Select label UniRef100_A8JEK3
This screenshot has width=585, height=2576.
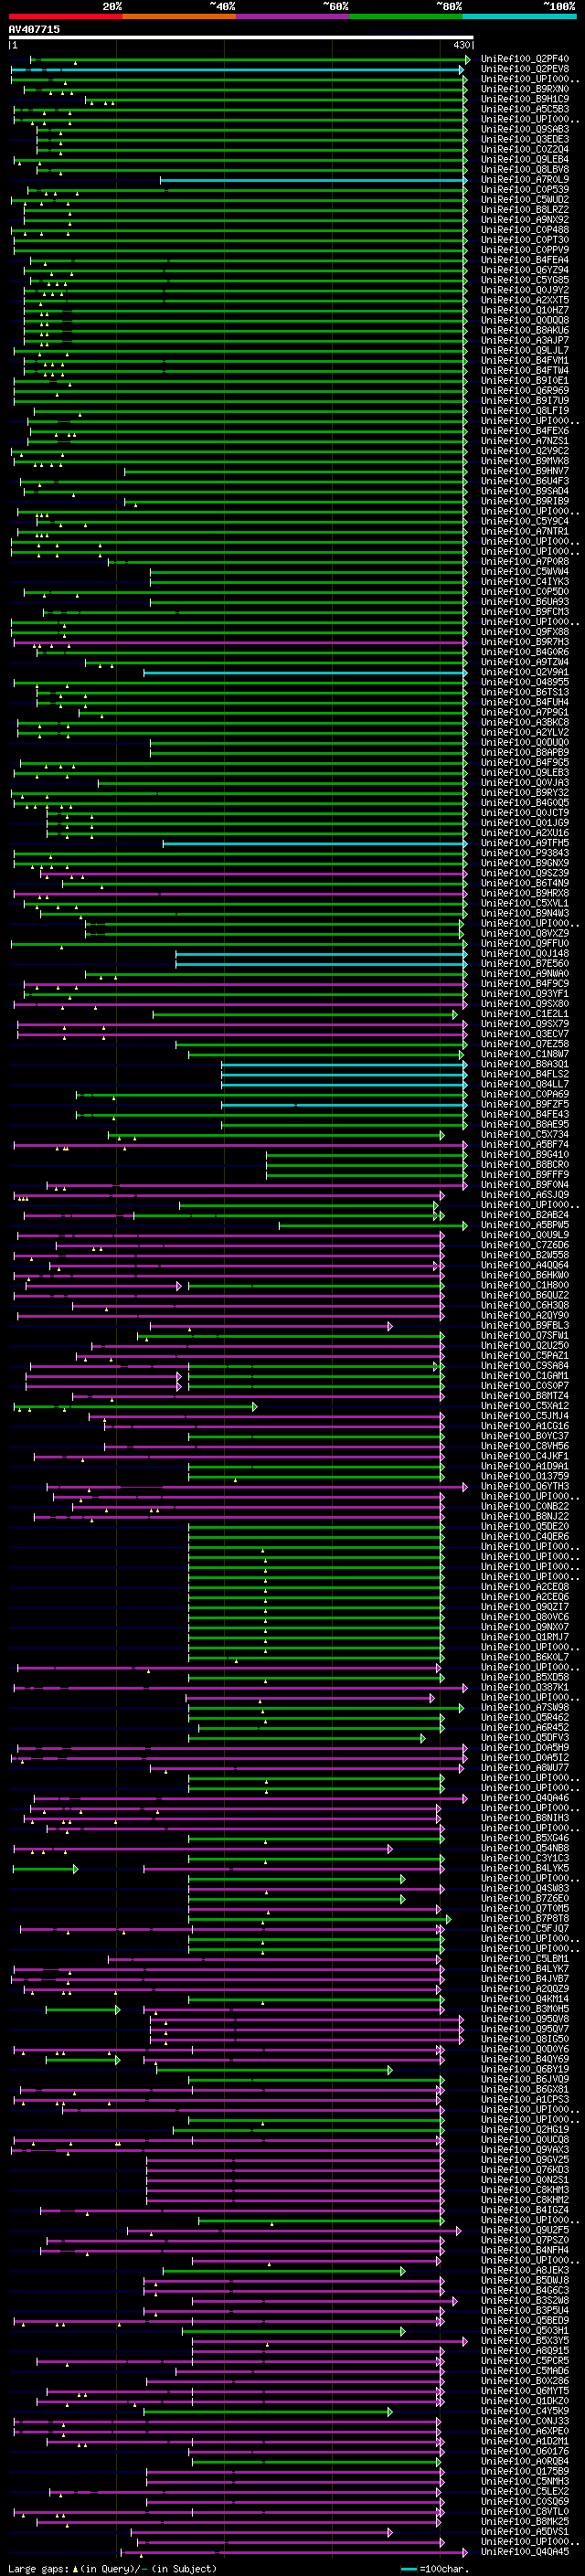[x=525, y=2270]
